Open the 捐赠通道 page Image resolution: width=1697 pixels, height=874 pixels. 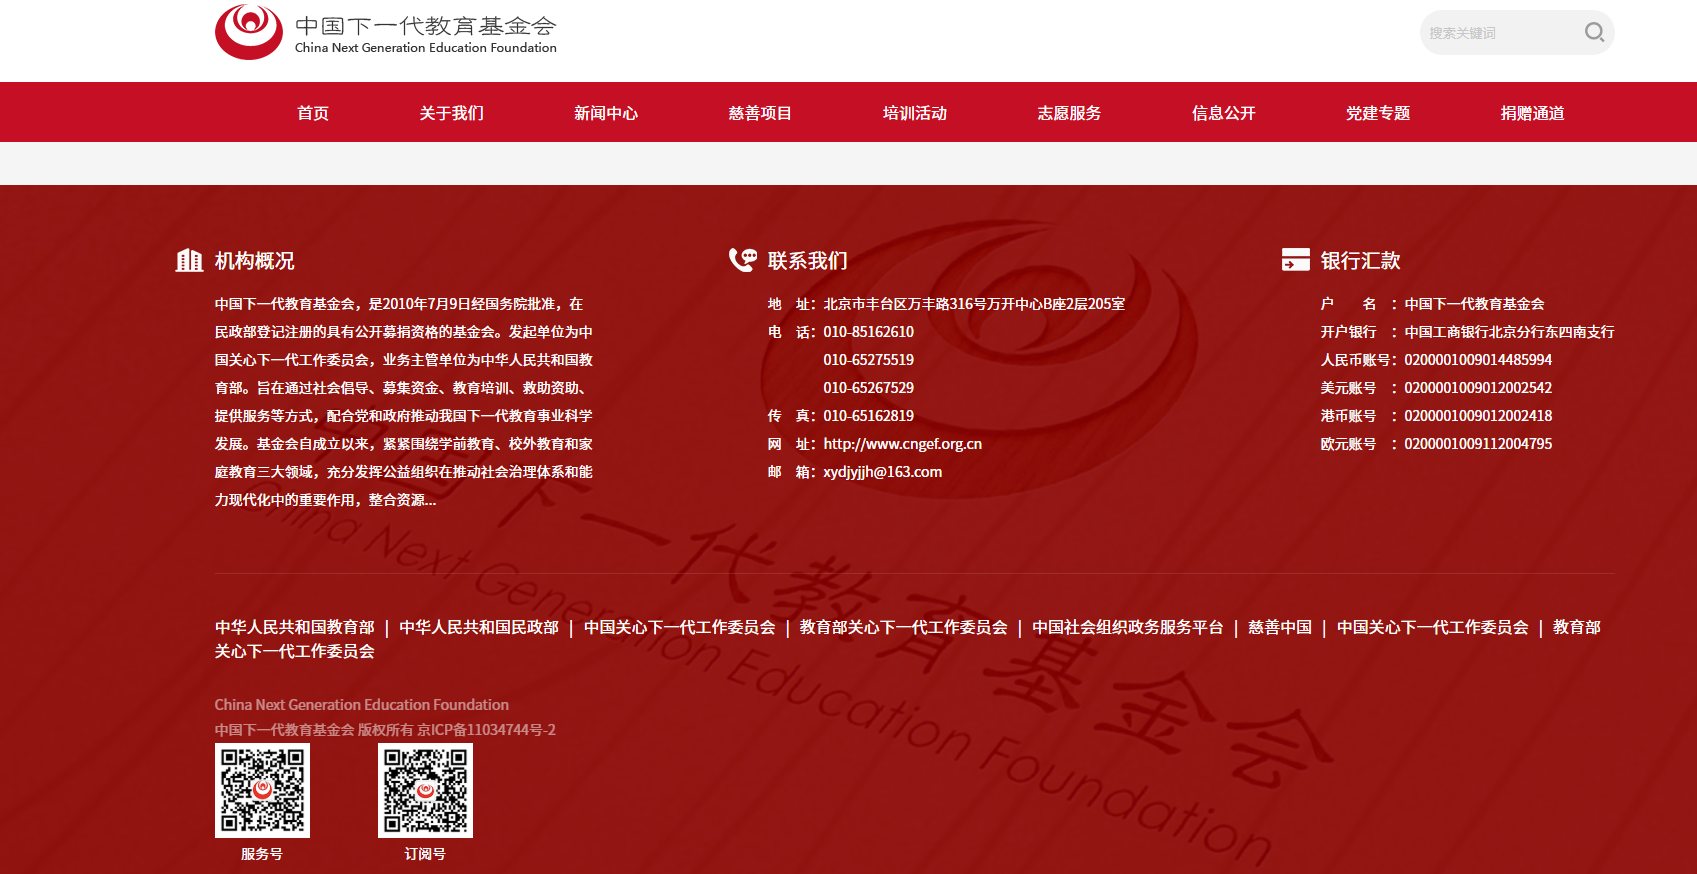[1532, 113]
